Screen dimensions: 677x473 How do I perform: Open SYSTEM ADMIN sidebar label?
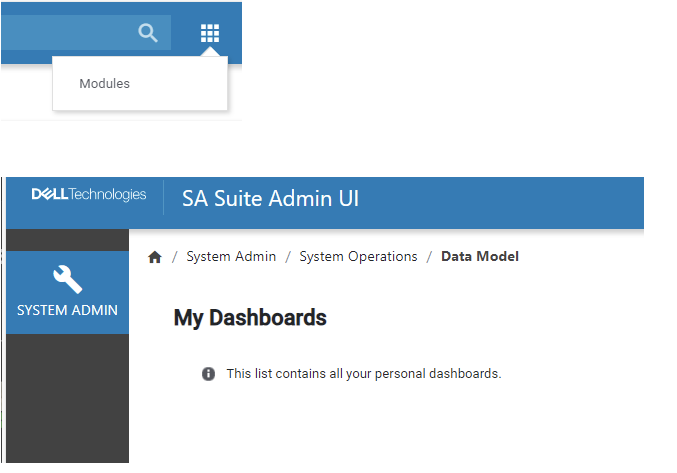pos(67,310)
